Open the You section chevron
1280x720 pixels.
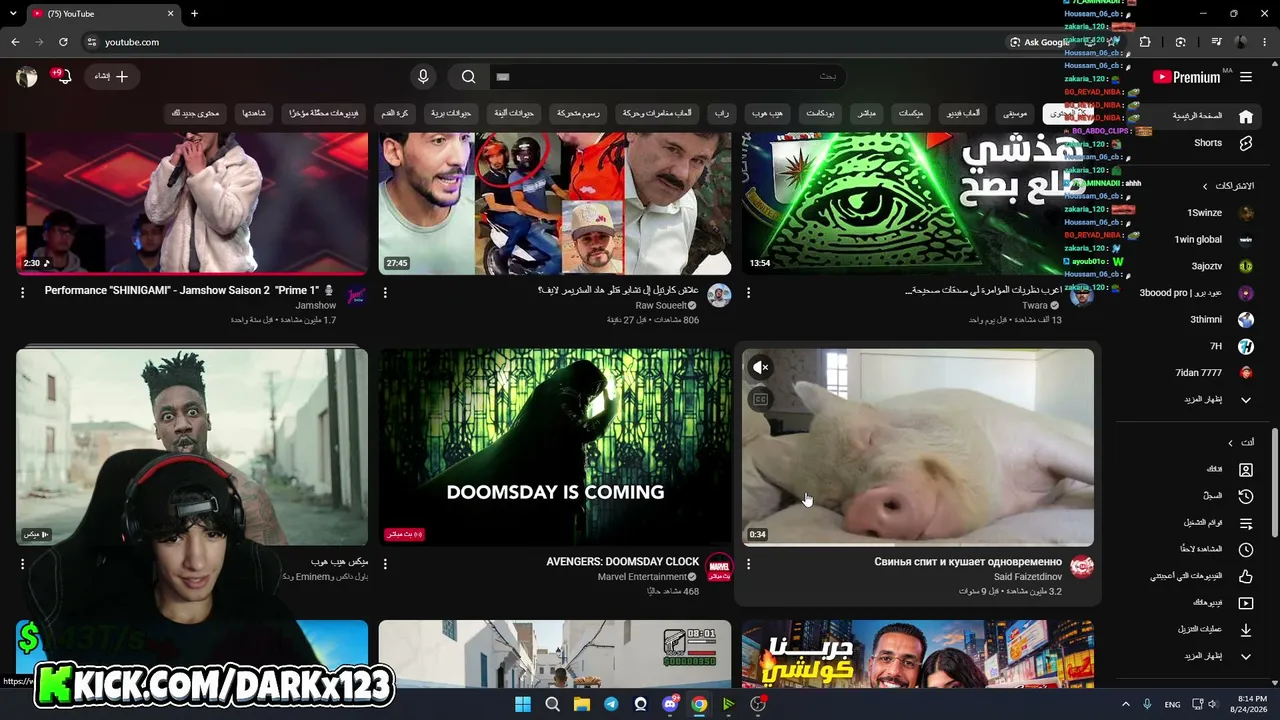click(x=1230, y=443)
